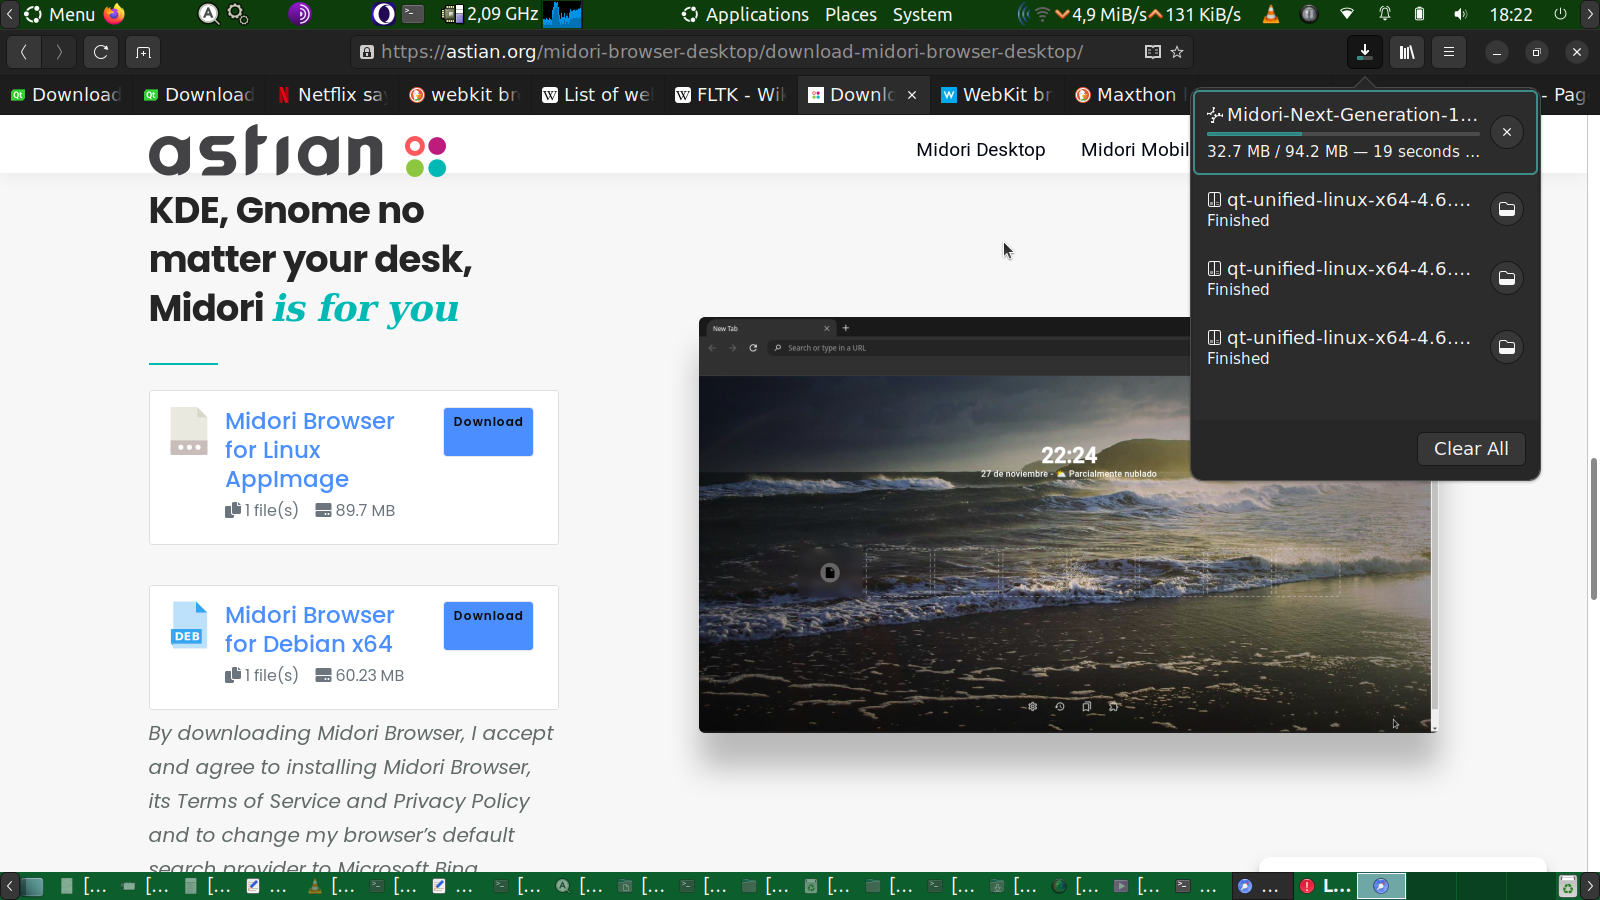
Task: Open the Applications menu
Action: click(745, 14)
